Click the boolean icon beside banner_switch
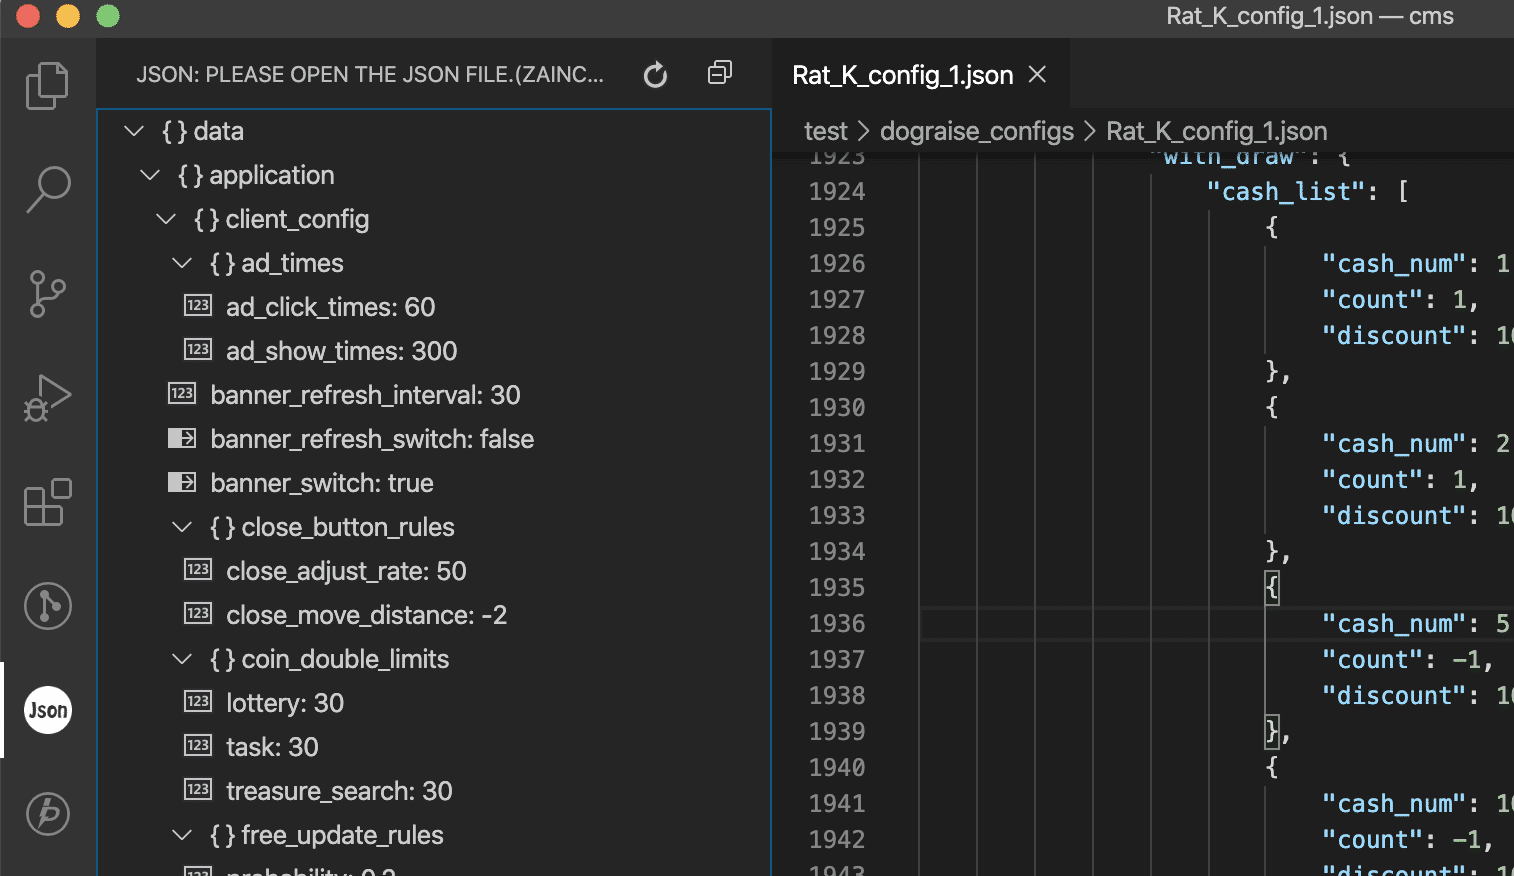Screen dimensions: 1514x876 tap(182, 482)
